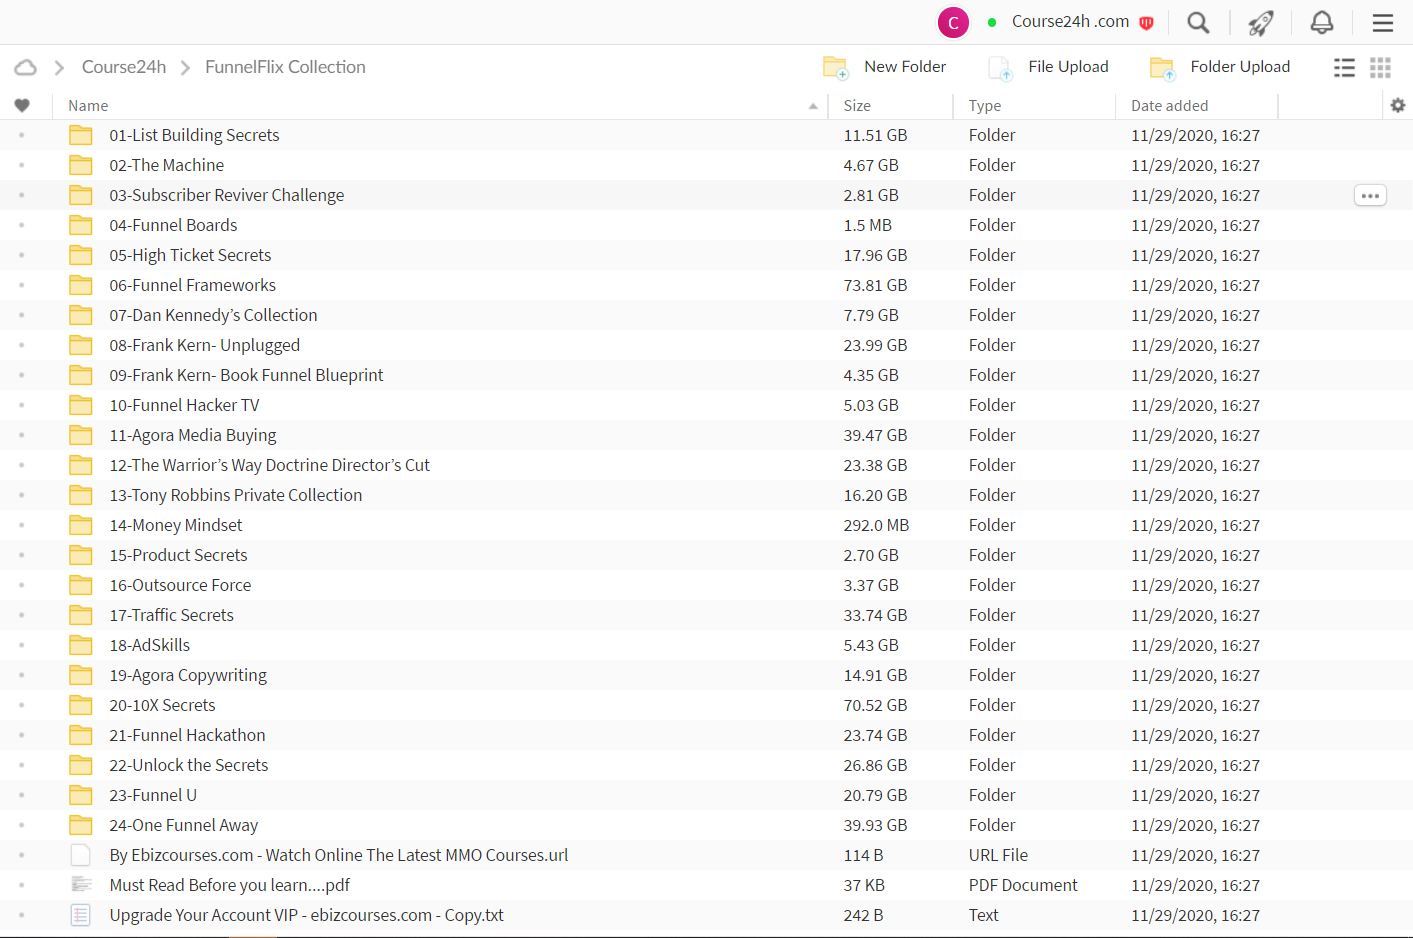Open 08-Frank Kern- Unplugged folder
This screenshot has width=1413, height=938.
(x=204, y=345)
